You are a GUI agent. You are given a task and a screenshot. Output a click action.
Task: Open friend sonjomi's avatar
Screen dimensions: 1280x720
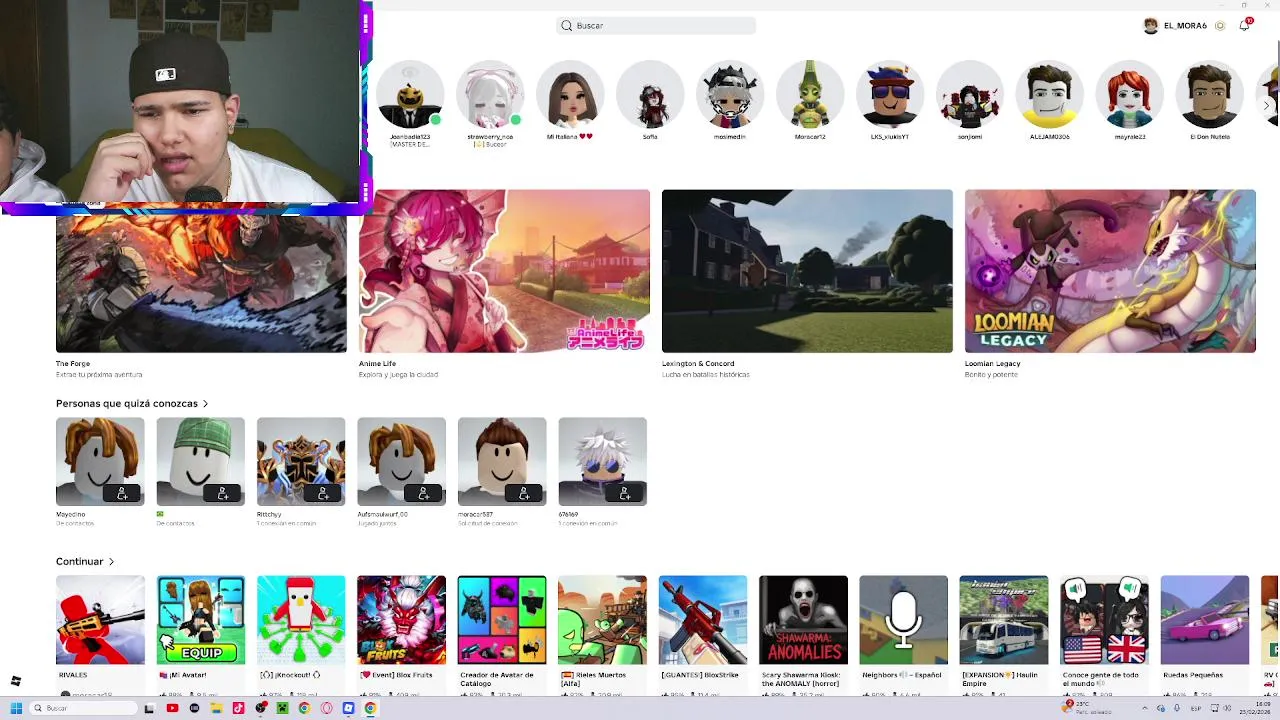click(x=970, y=95)
